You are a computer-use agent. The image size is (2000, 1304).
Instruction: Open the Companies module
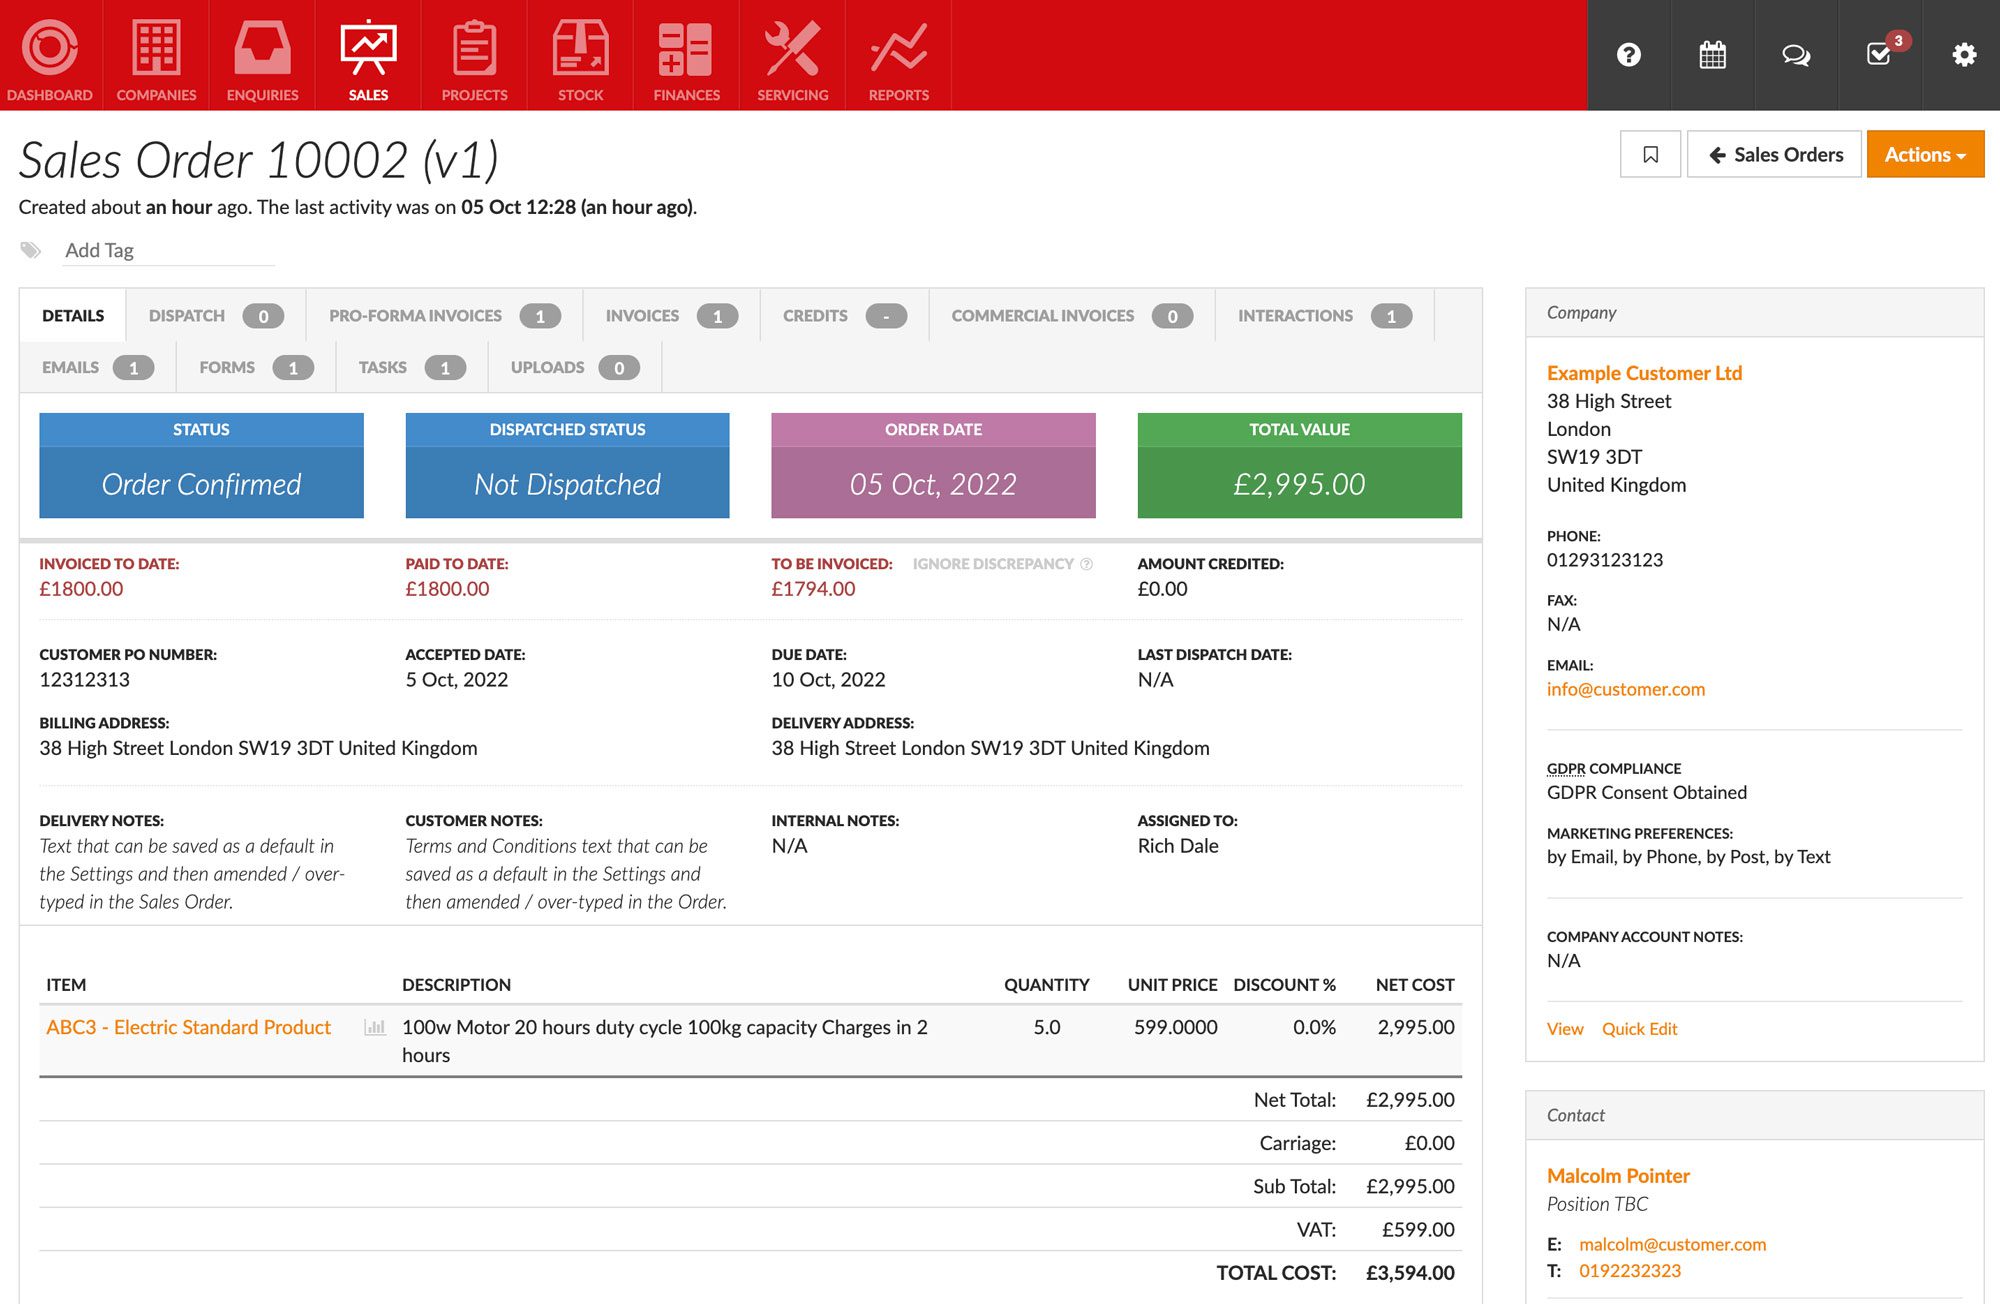click(x=155, y=55)
